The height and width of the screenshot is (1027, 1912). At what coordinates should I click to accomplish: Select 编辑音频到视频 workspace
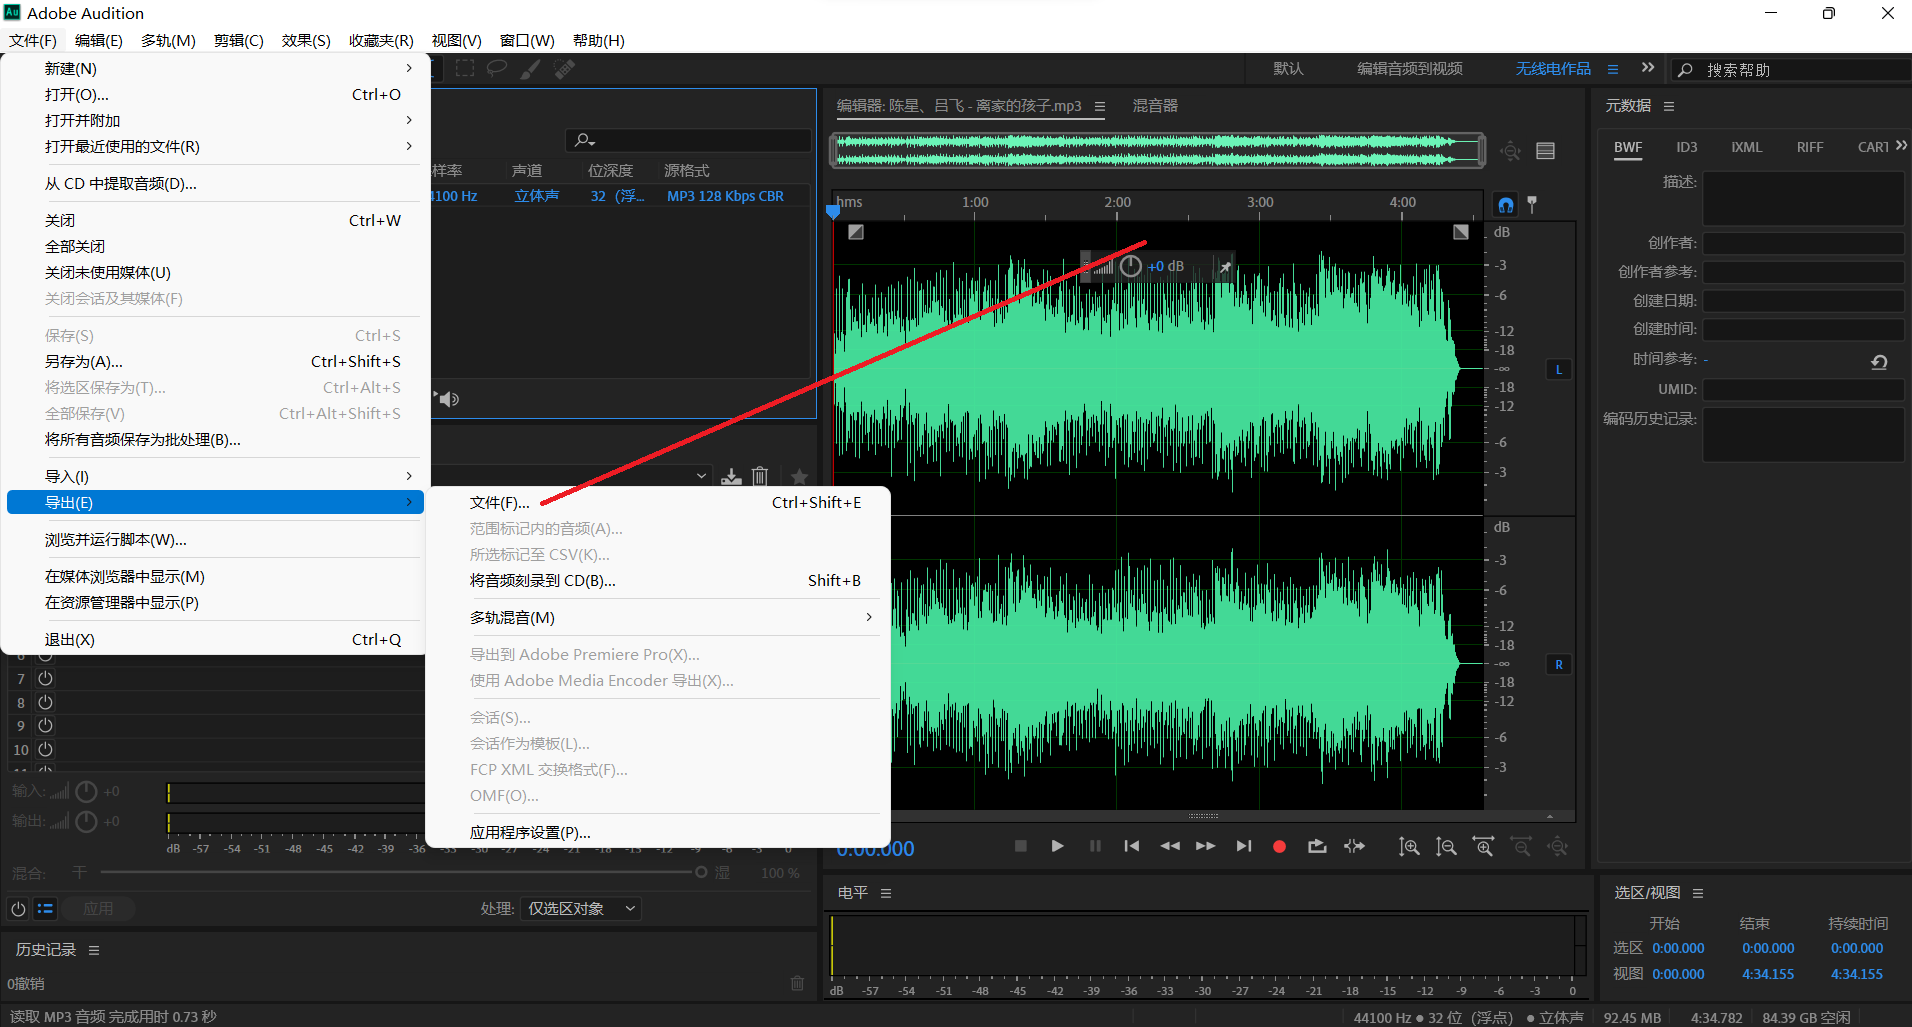point(1410,69)
